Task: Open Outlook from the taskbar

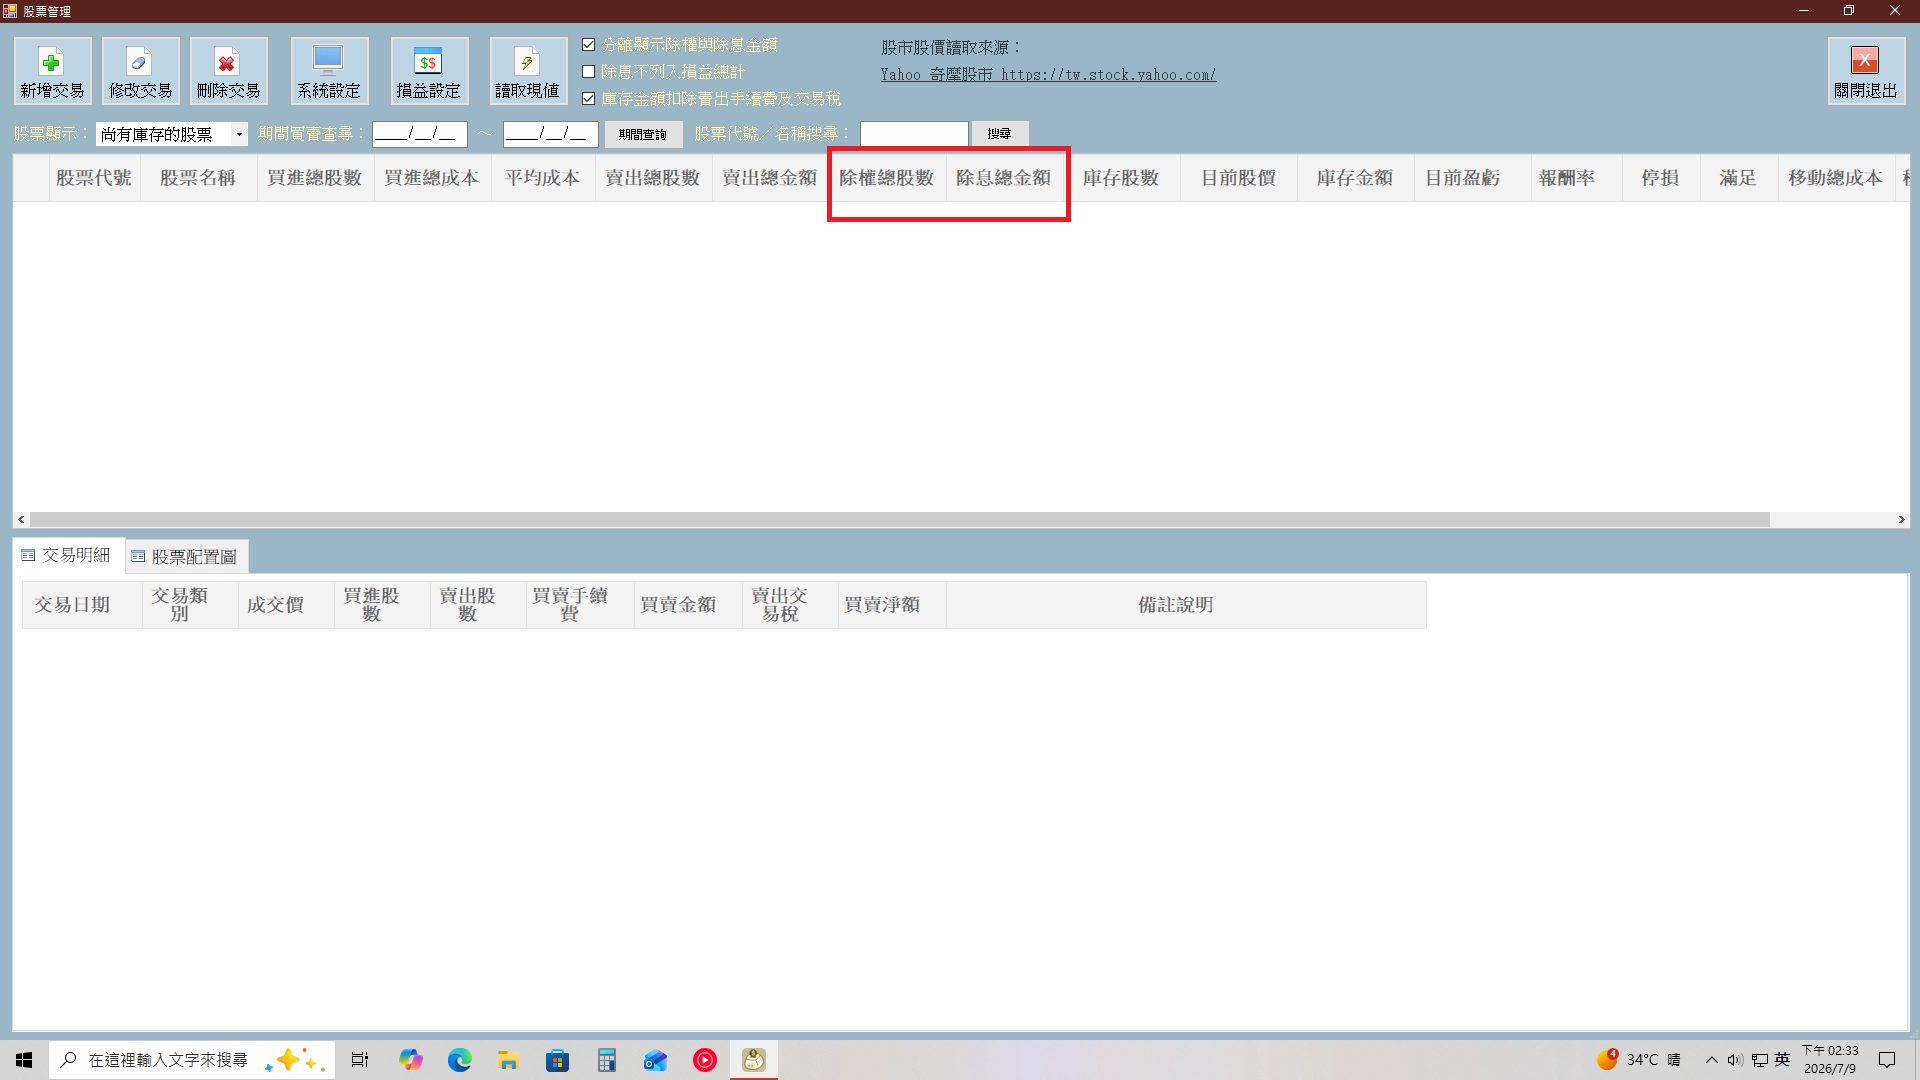Action: pyautogui.click(x=656, y=1060)
